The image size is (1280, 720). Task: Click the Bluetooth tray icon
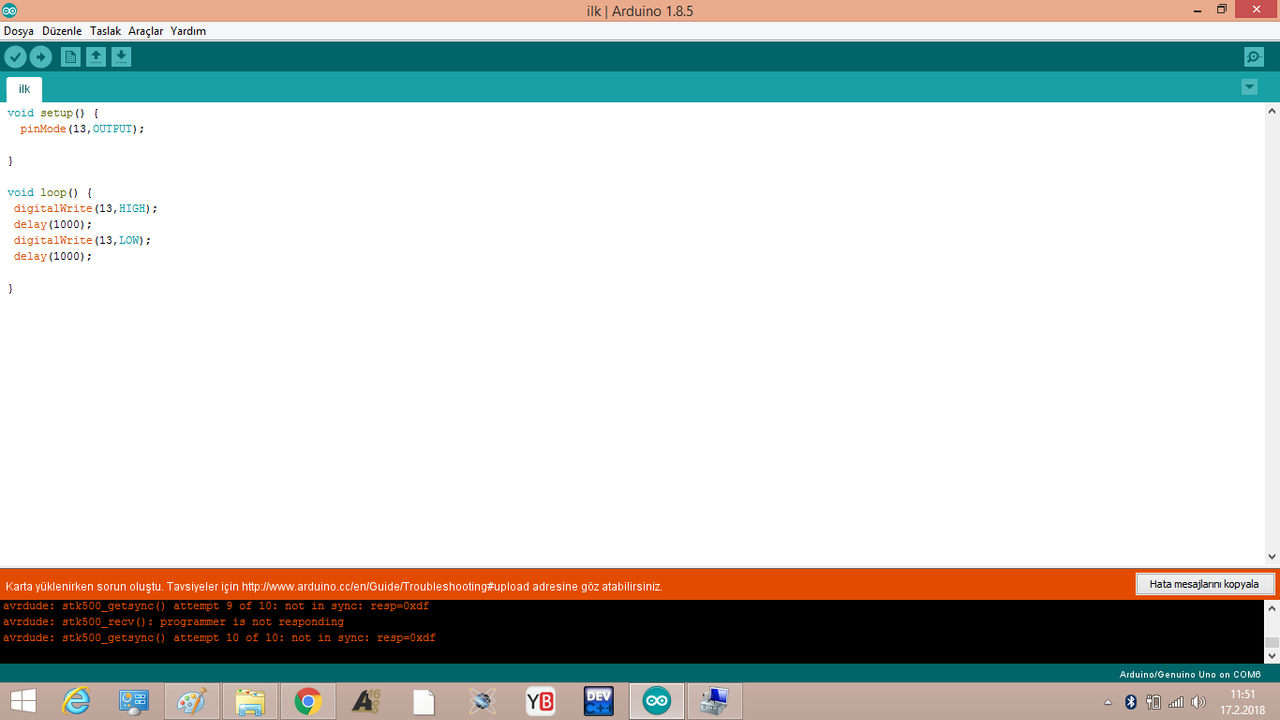coord(1131,702)
